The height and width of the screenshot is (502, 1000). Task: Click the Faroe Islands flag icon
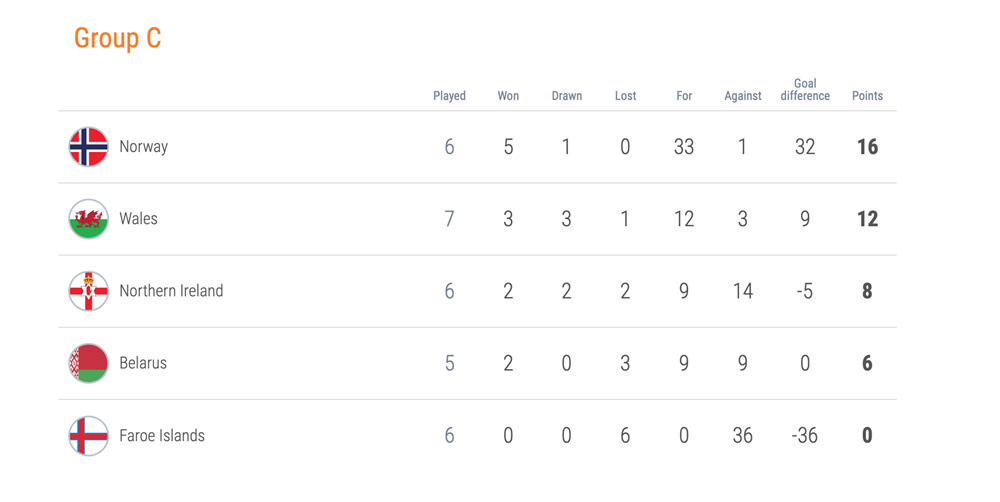pyautogui.click(x=89, y=436)
